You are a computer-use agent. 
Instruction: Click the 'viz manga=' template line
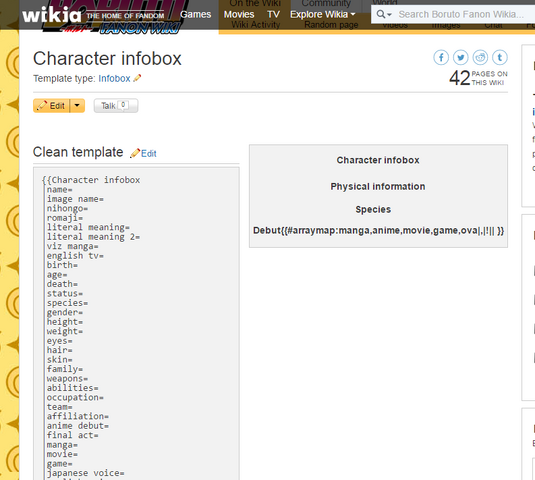click(x=72, y=246)
